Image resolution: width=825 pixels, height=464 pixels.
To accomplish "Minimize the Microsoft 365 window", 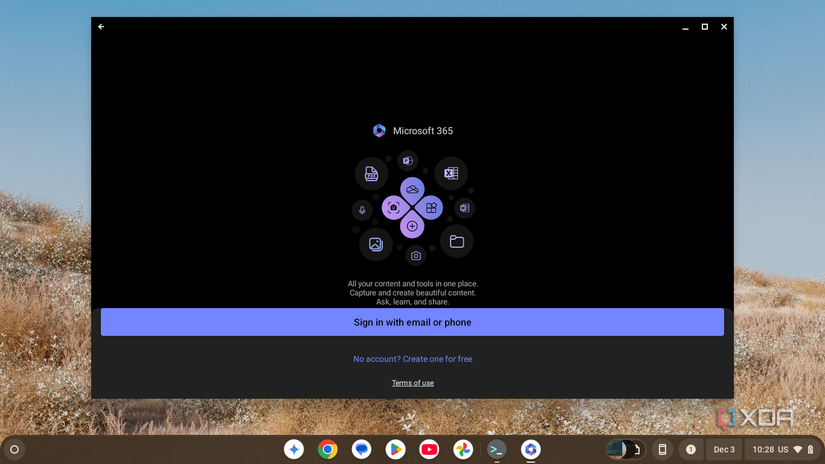I will pos(685,27).
